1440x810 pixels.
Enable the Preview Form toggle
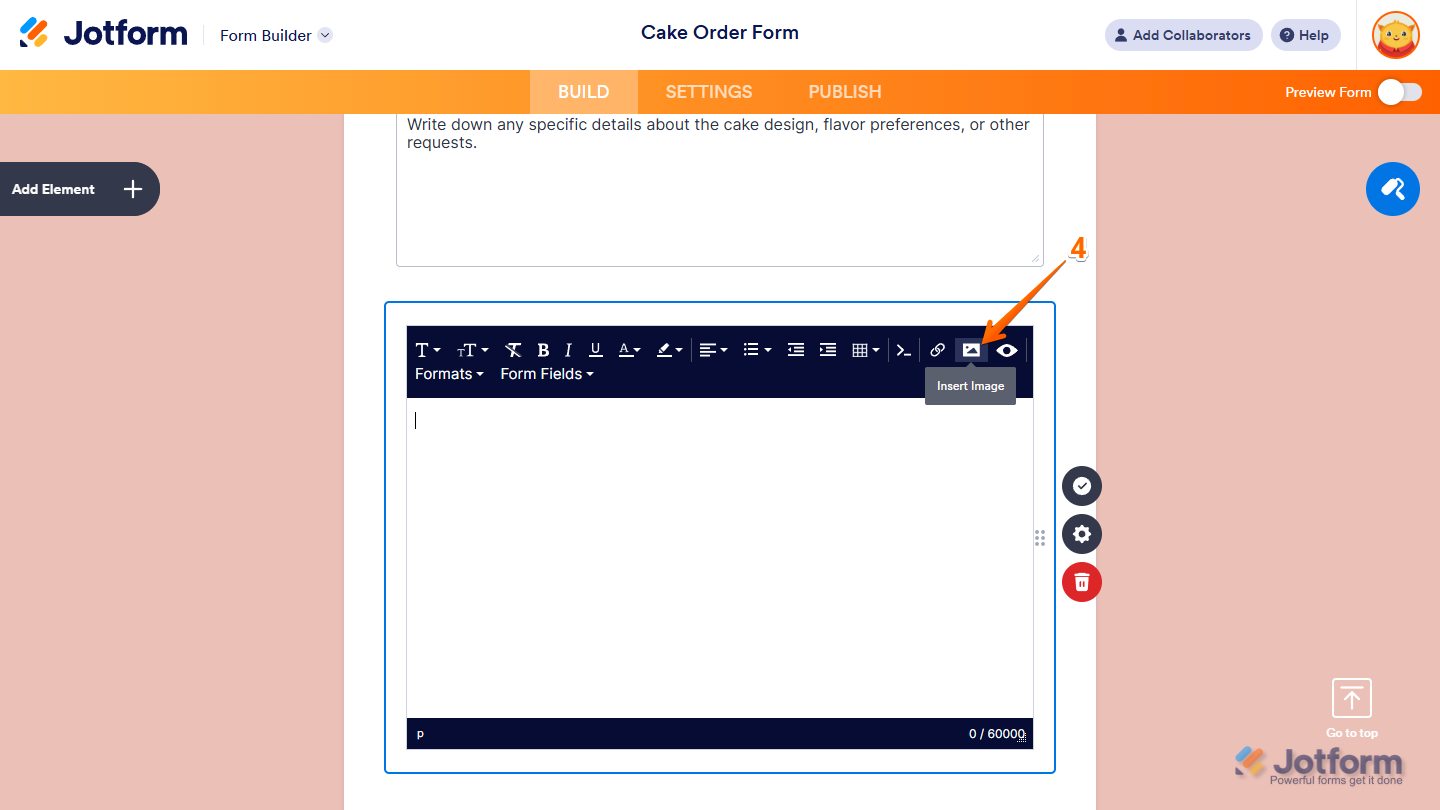[1399, 91]
